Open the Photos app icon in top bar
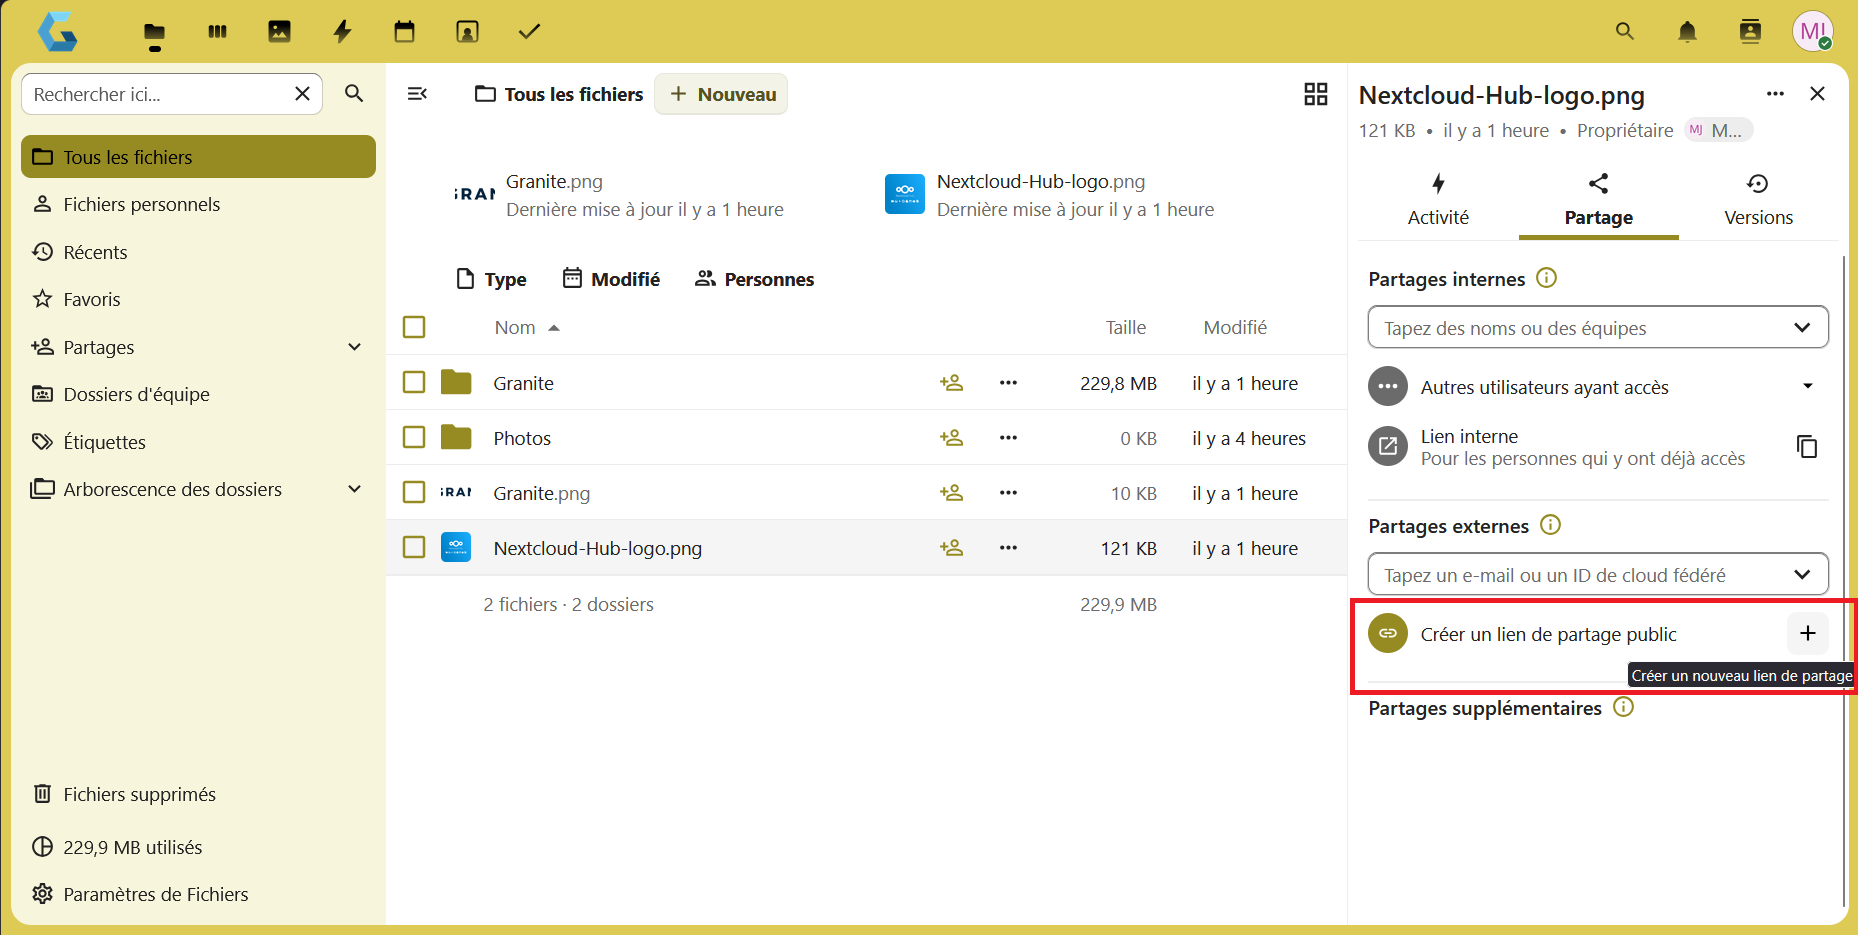This screenshot has width=1858, height=935. click(x=279, y=32)
